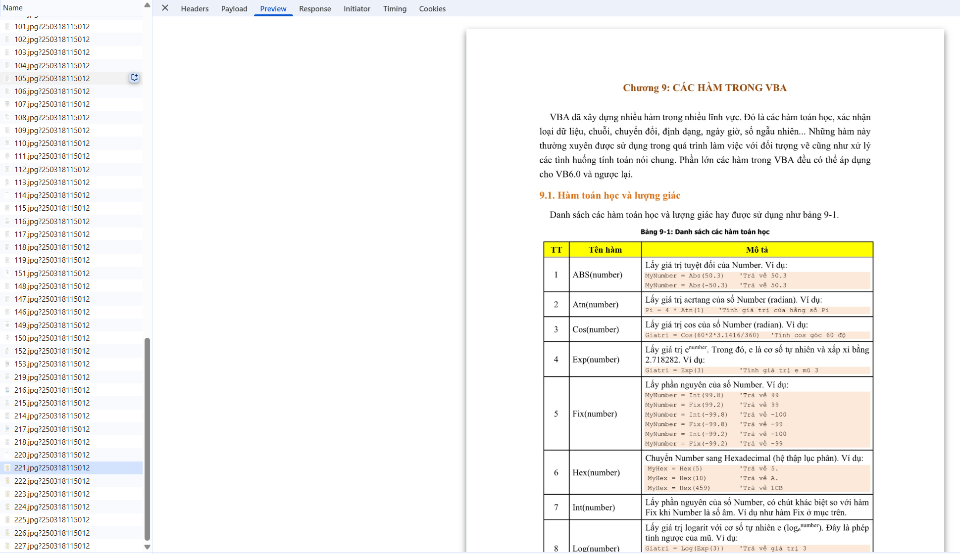
Task: Open the Initiator tab
Action: click(356, 8)
